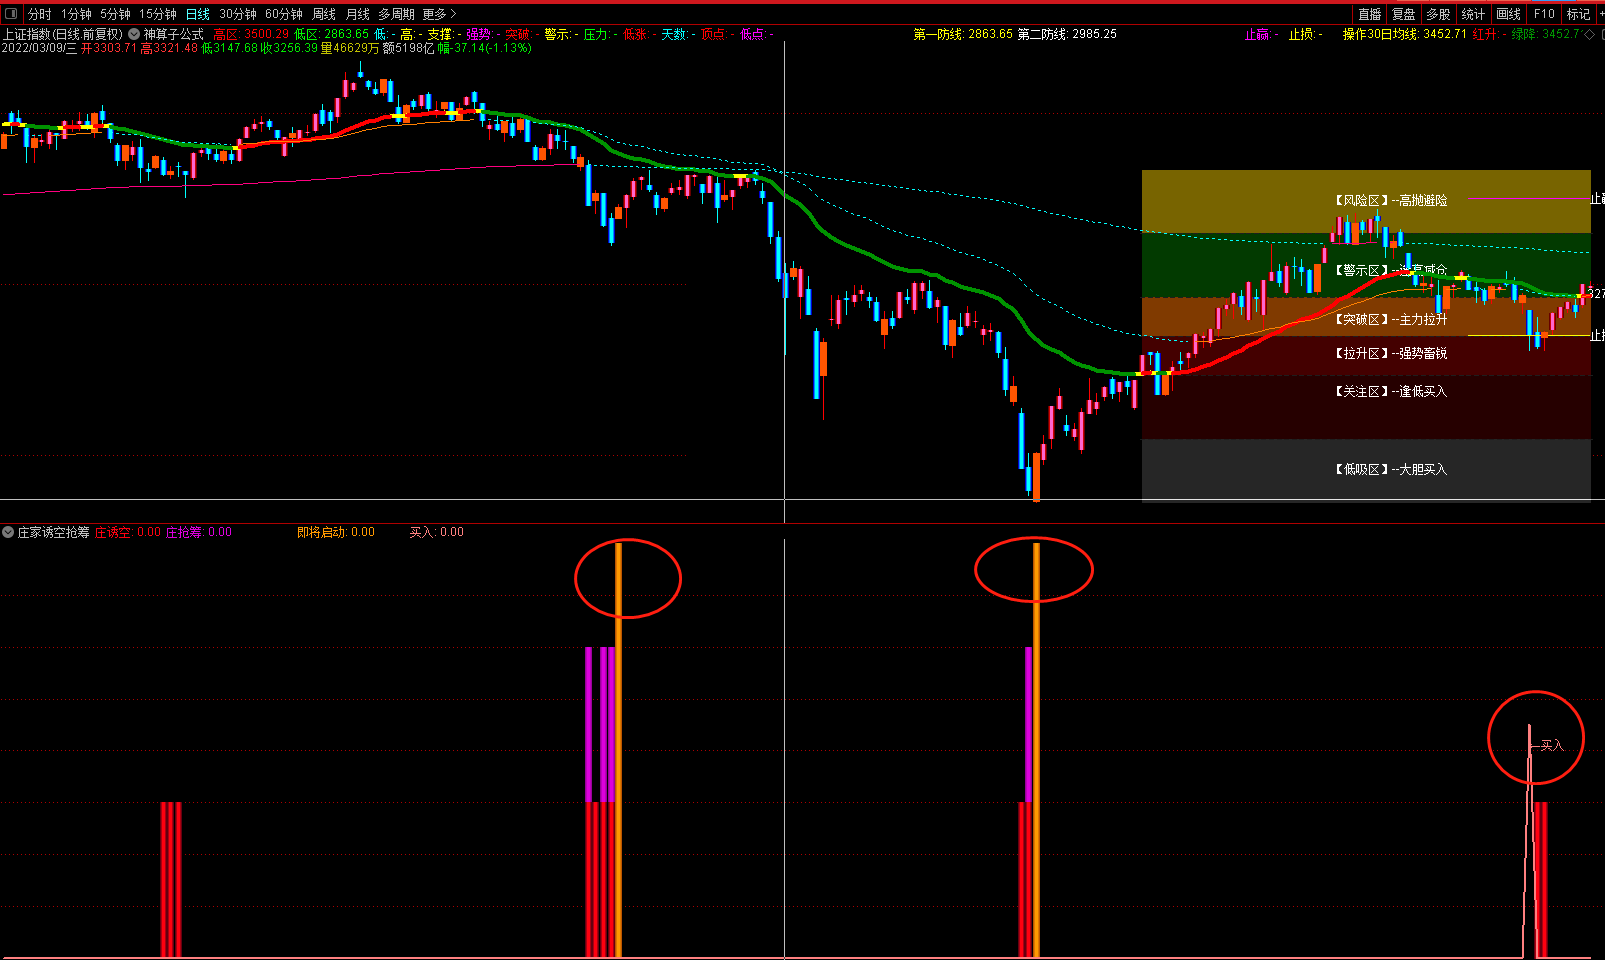
Task: Switch to 周线 weekly tab
Action: coord(324,14)
